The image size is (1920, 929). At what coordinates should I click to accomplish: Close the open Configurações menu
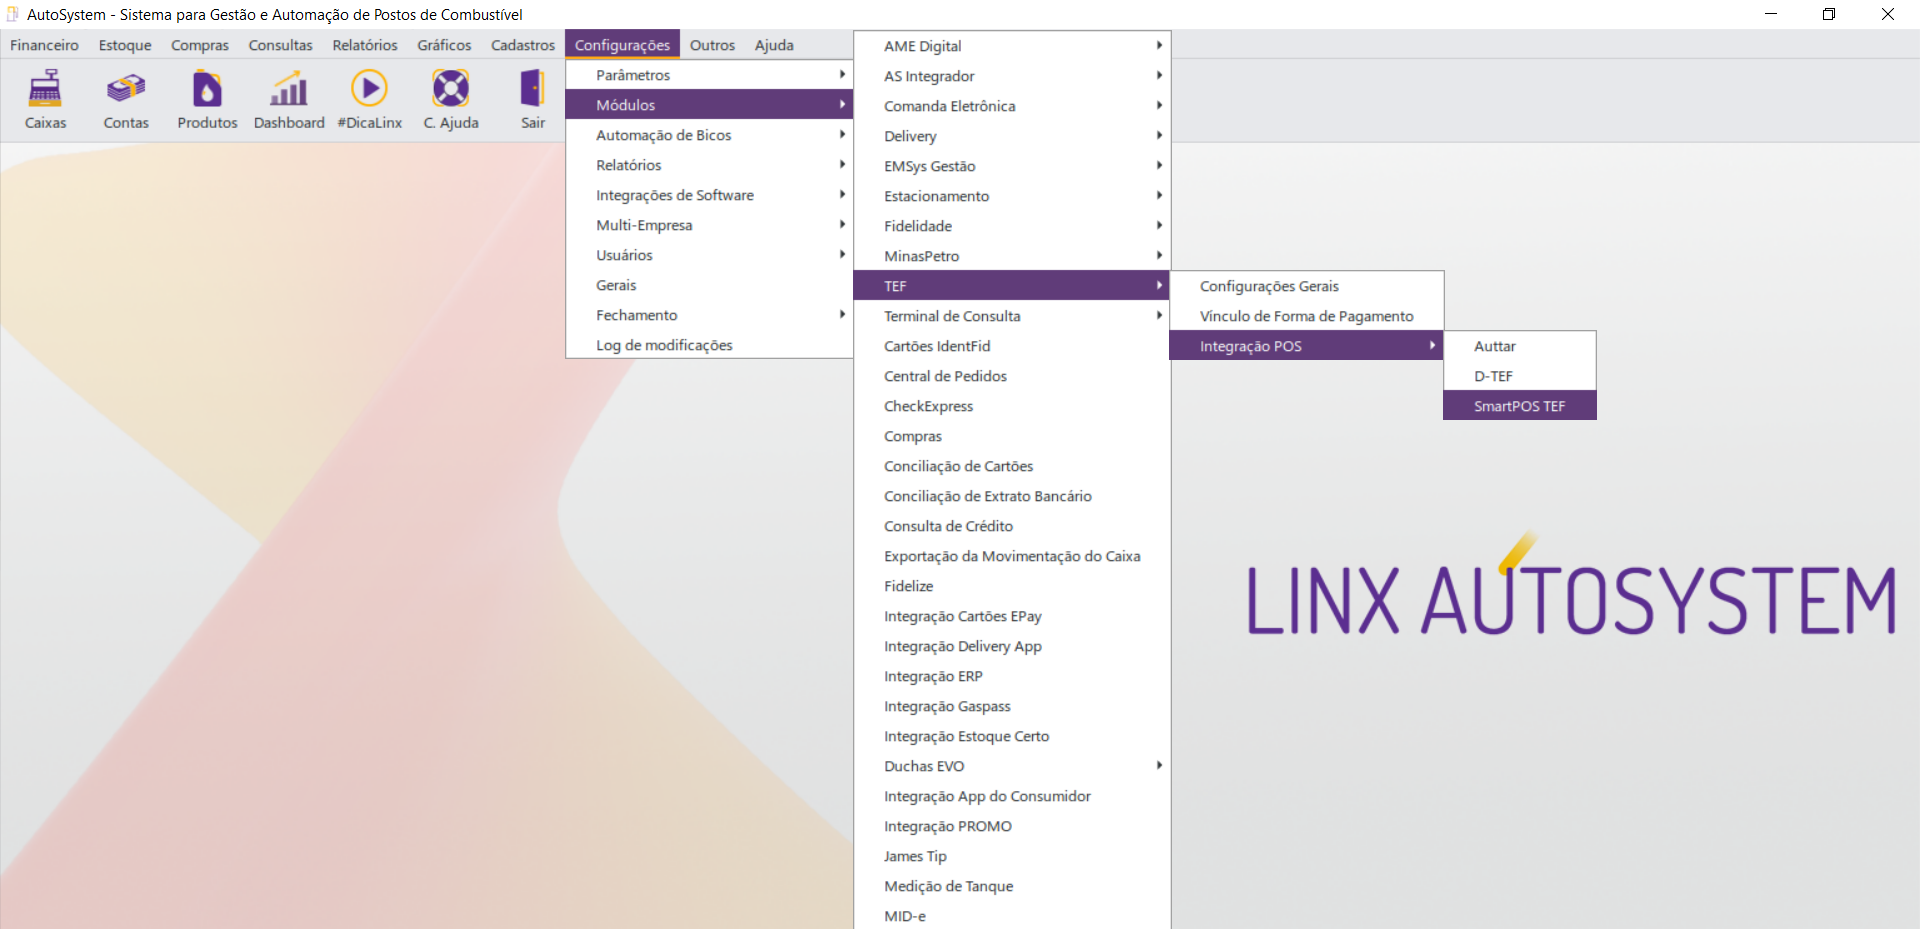click(x=622, y=45)
